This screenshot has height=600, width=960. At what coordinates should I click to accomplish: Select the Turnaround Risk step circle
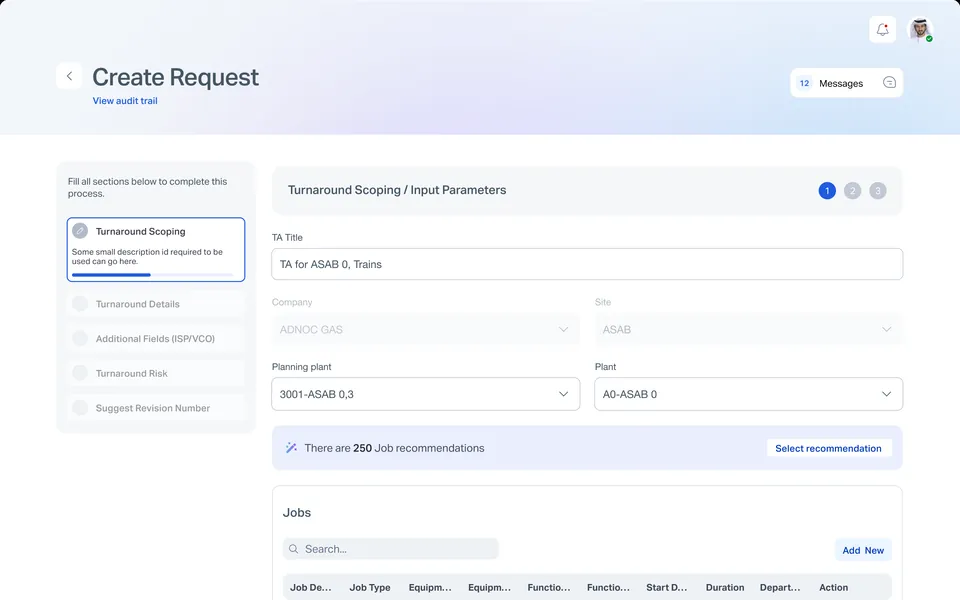click(80, 373)
